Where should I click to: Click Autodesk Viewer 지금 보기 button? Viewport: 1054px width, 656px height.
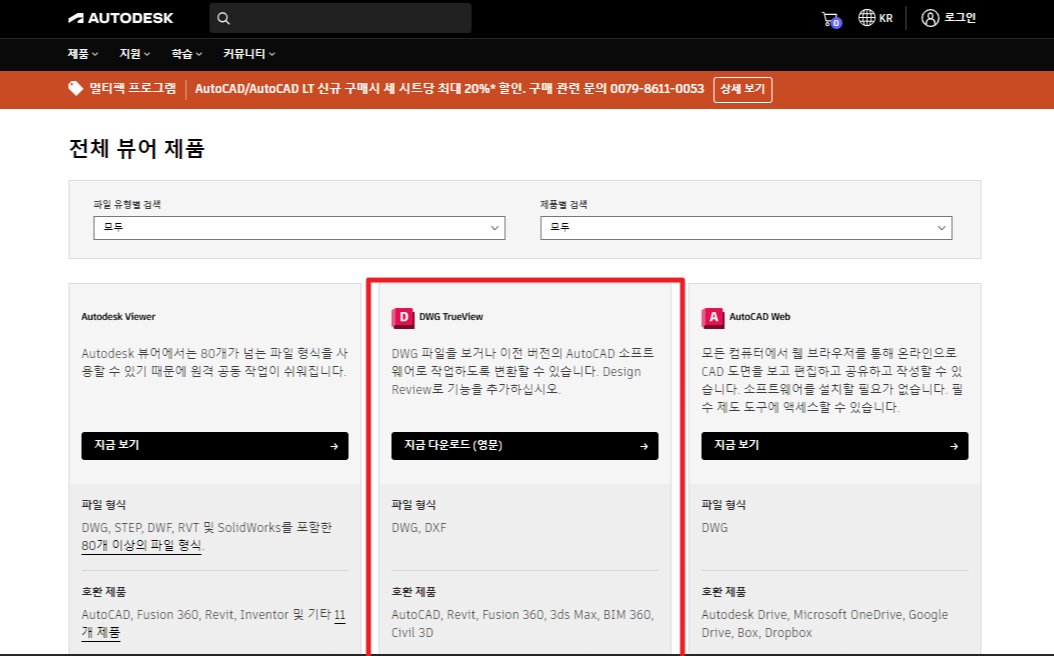click(214, 446)
